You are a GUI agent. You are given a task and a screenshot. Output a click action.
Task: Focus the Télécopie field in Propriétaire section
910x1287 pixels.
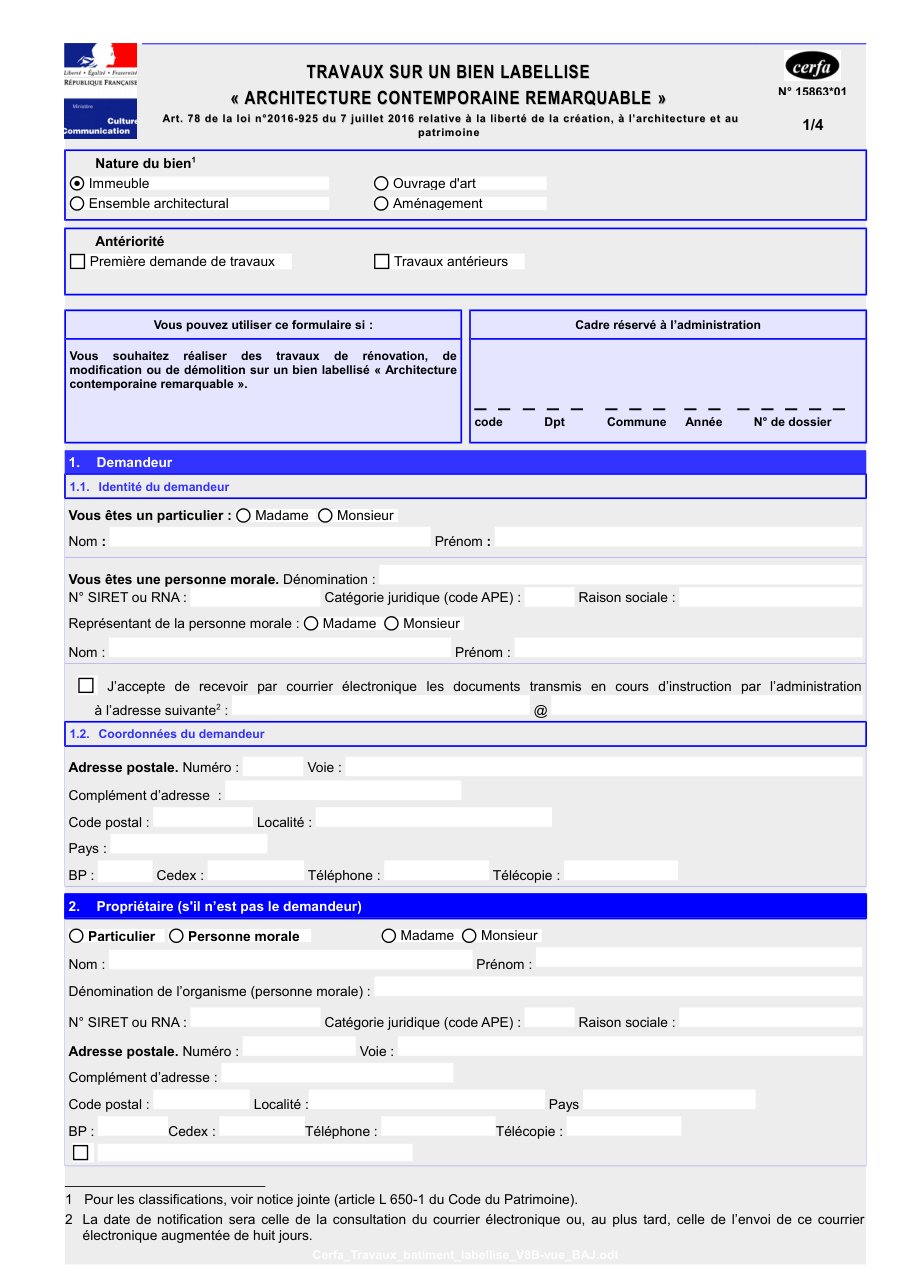[624, 1127]
